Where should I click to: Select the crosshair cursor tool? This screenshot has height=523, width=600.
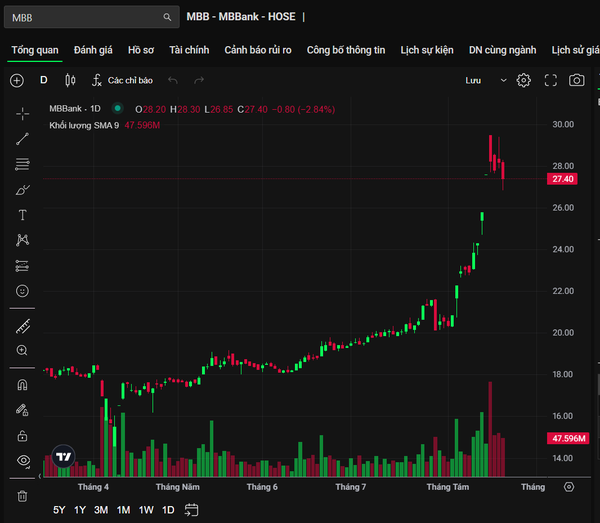click(23, 114)
